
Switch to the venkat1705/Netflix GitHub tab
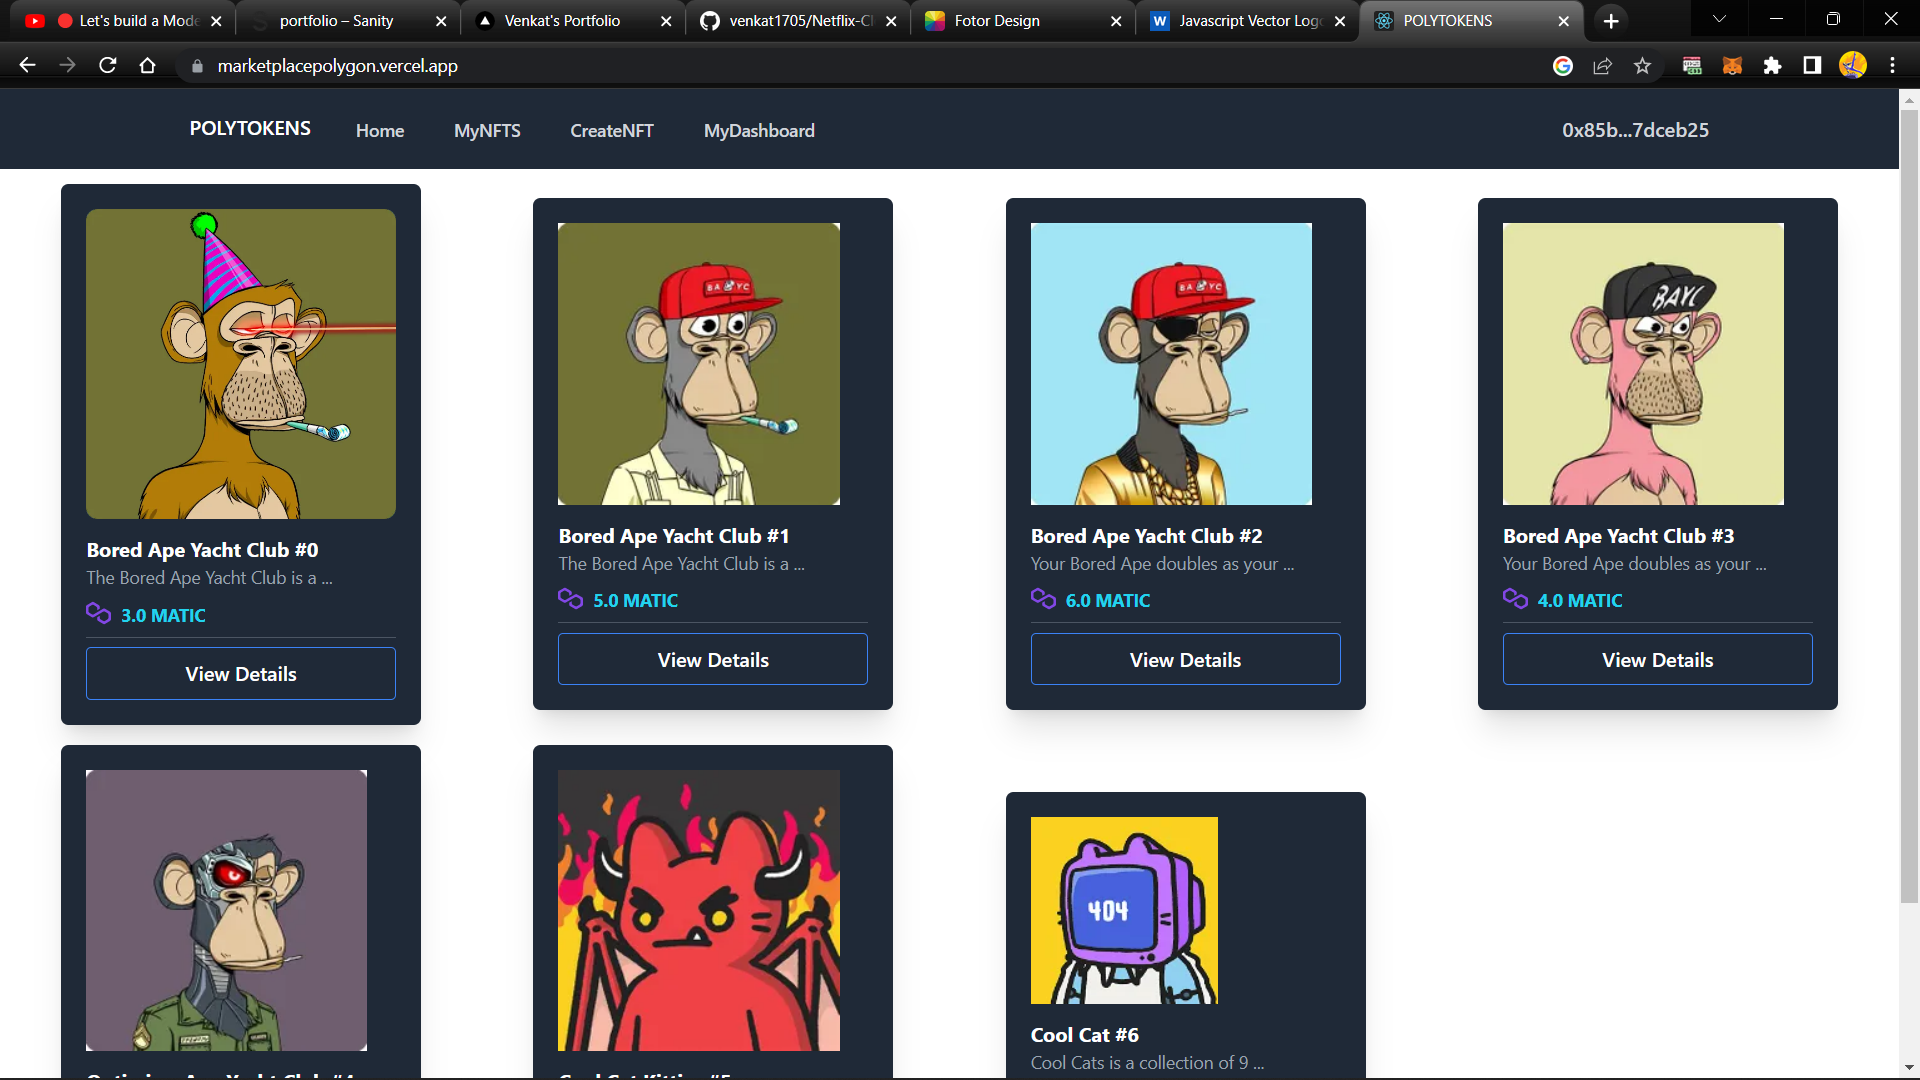[799, 21]
